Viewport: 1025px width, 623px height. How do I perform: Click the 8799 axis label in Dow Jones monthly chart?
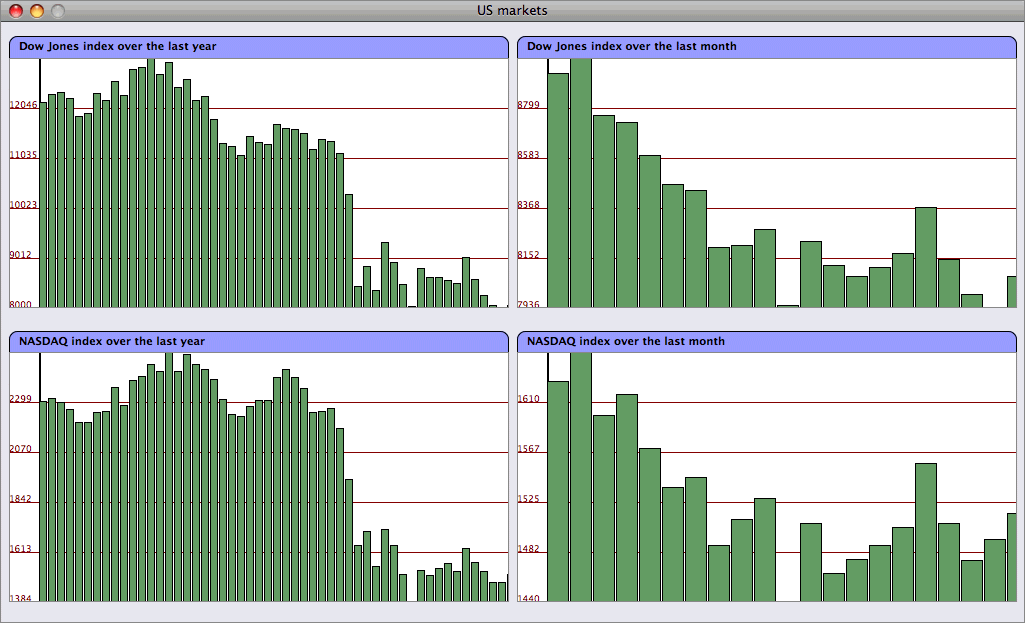pyautogui.click(x=530, y=105)
